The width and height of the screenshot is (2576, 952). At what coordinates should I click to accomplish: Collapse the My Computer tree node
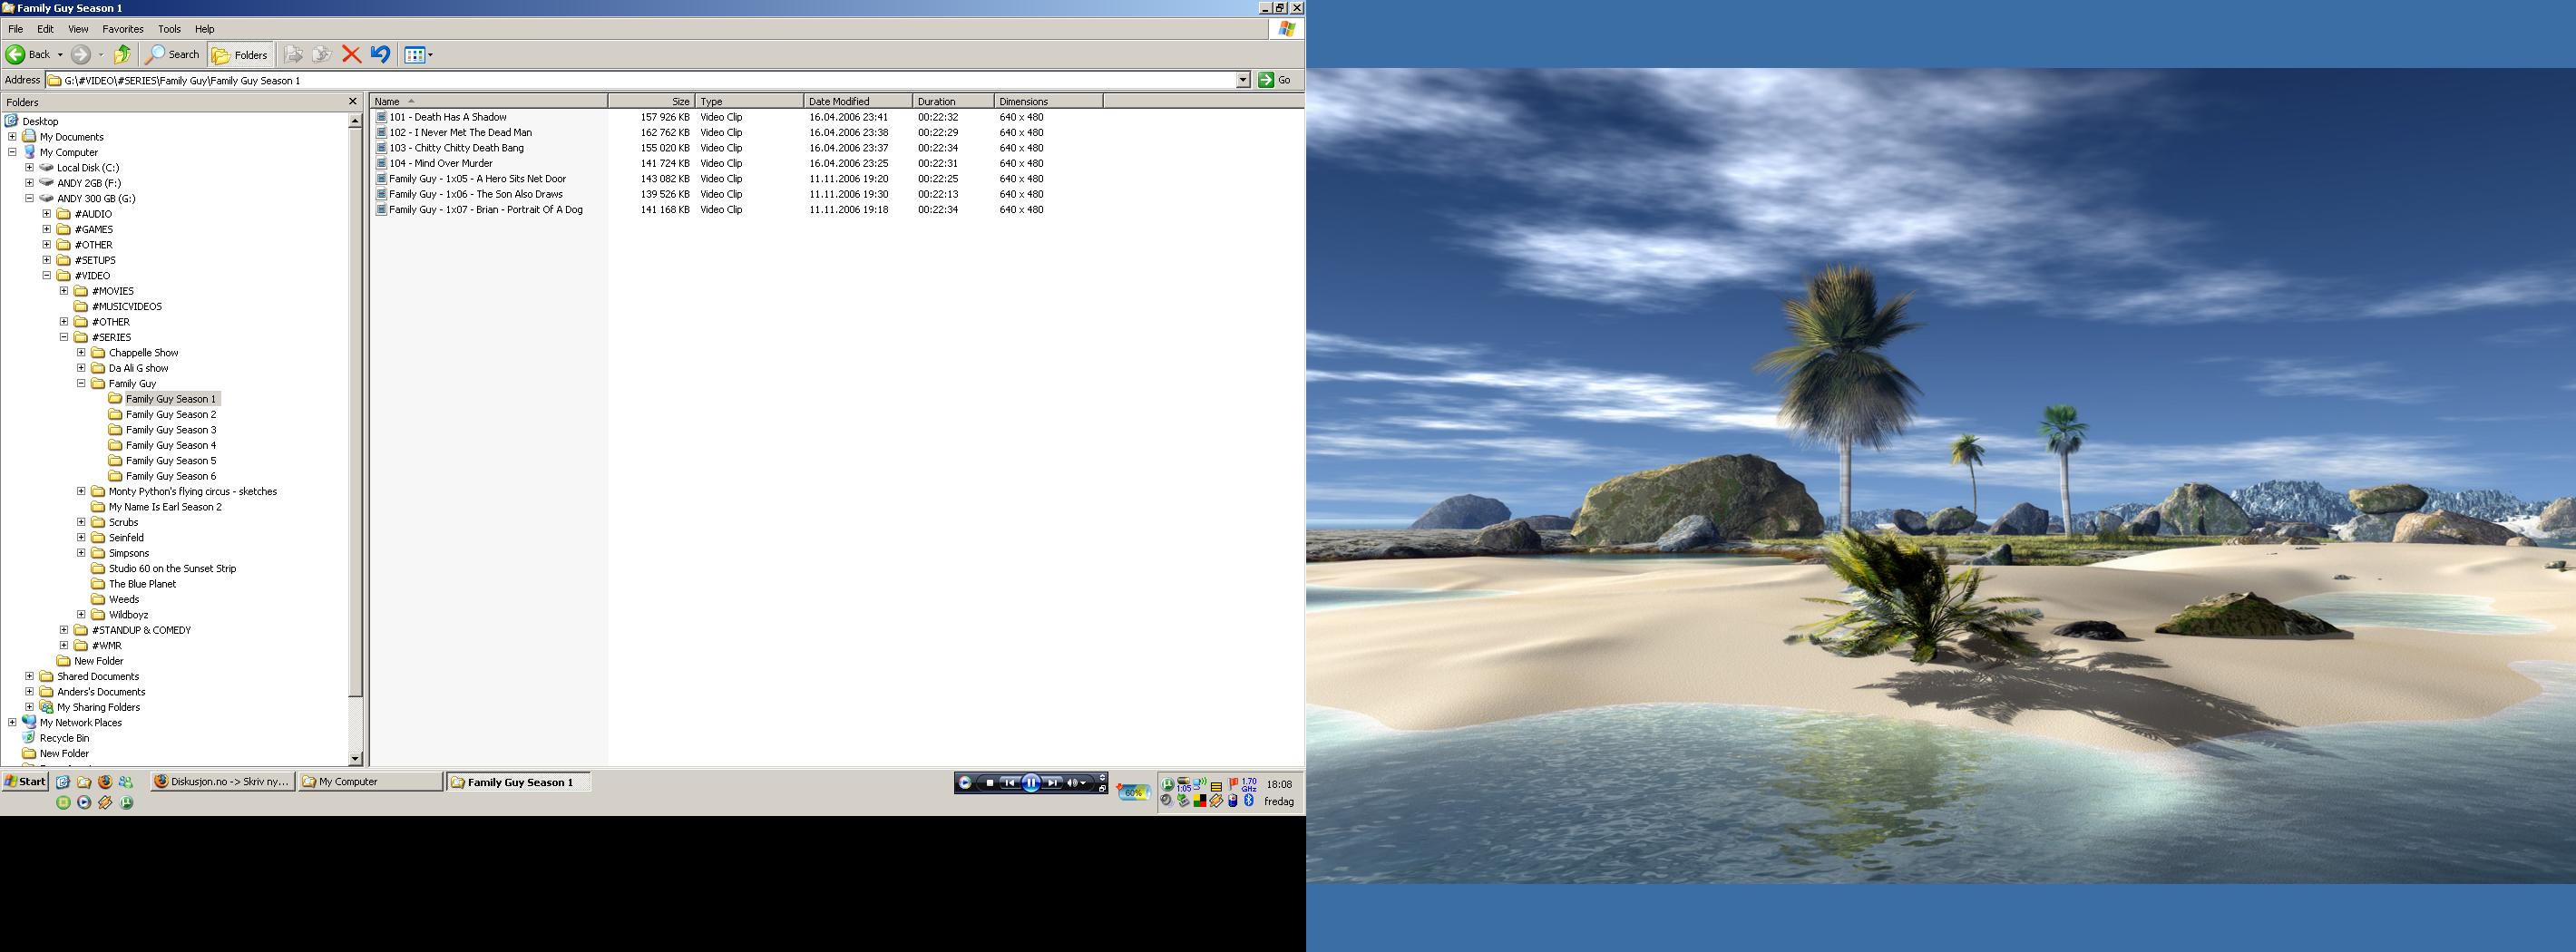pos(12,152)
